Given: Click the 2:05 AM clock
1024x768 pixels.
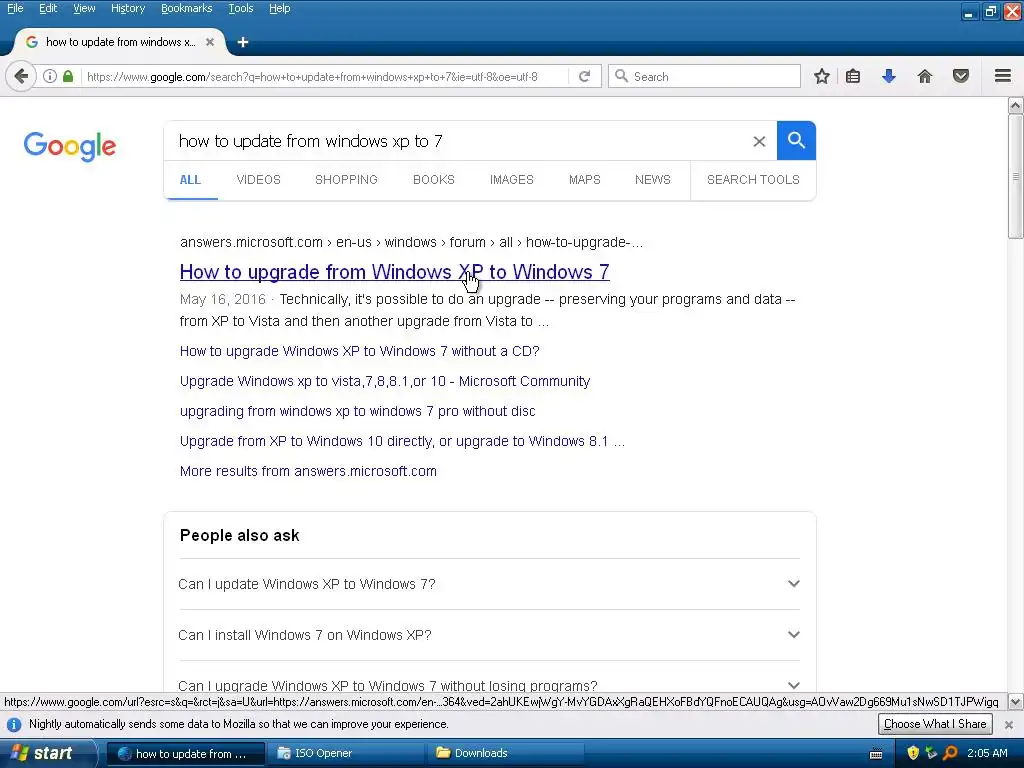Looking at the screenshot, I should pyautogui.click(x=987, y=753).
